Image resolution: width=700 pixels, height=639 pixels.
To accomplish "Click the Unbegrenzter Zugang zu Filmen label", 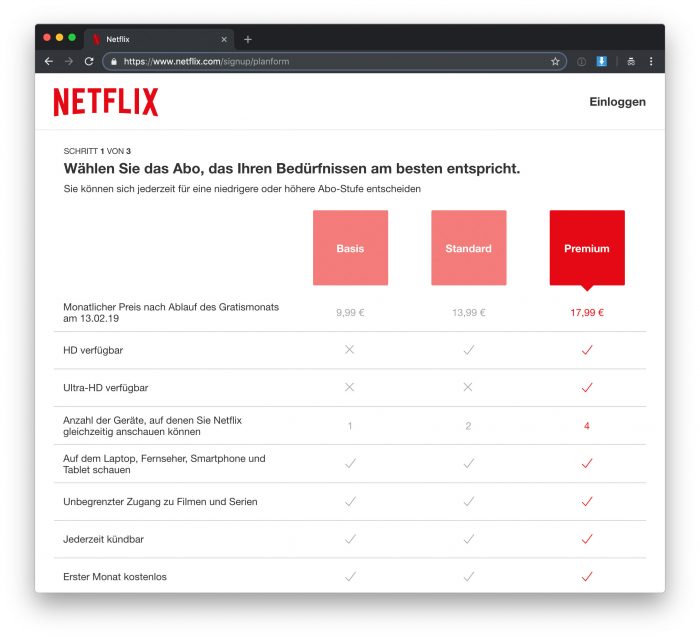I will [160, 502].
